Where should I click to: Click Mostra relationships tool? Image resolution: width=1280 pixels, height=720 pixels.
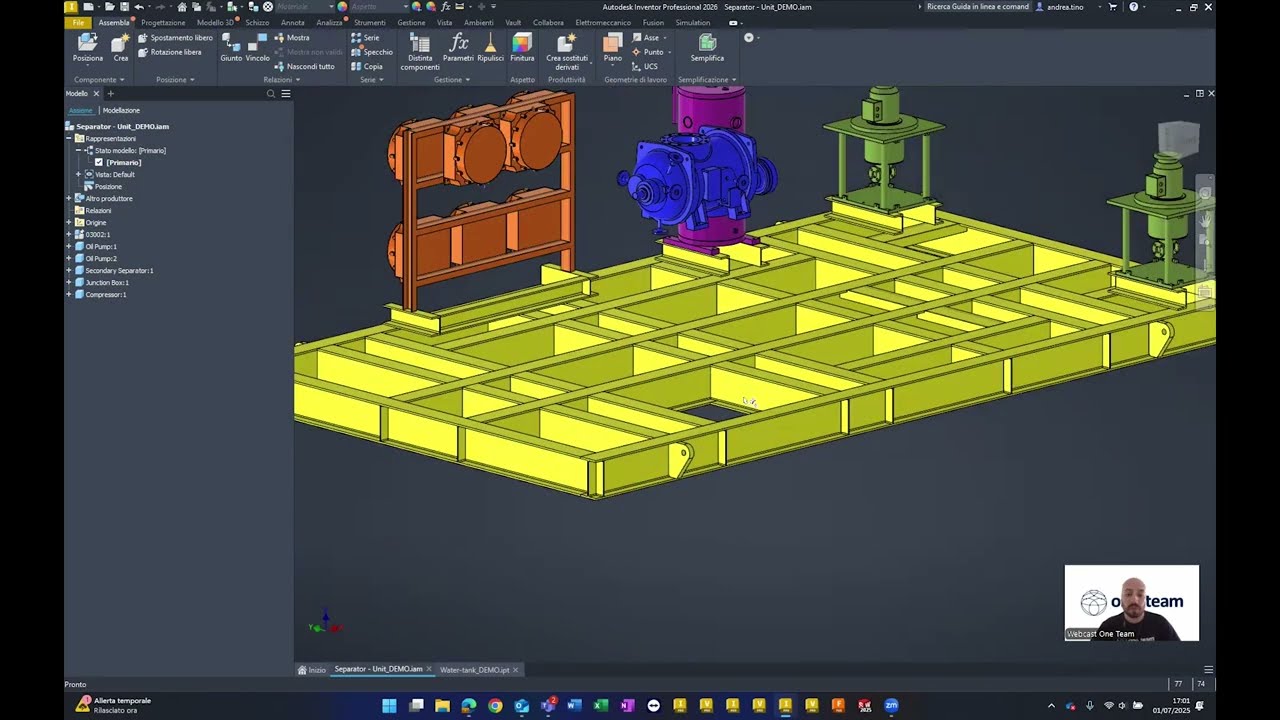pos(292,38)
